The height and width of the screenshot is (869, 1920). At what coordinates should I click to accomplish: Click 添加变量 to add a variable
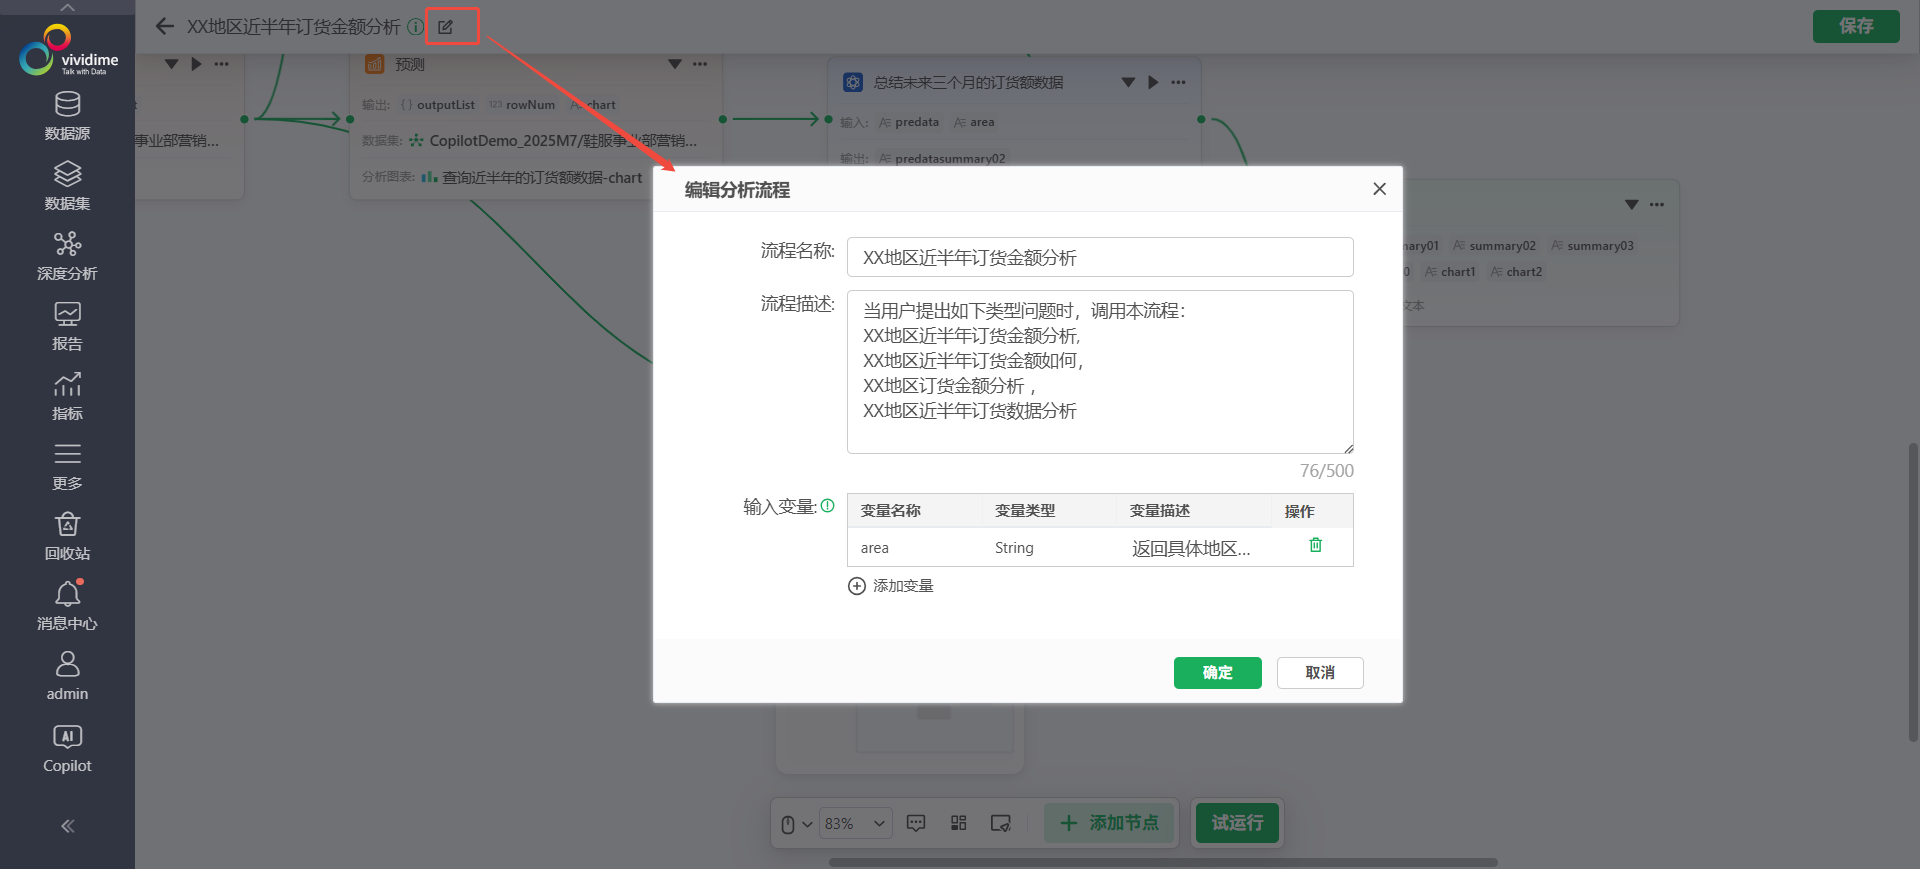point(891,586)
